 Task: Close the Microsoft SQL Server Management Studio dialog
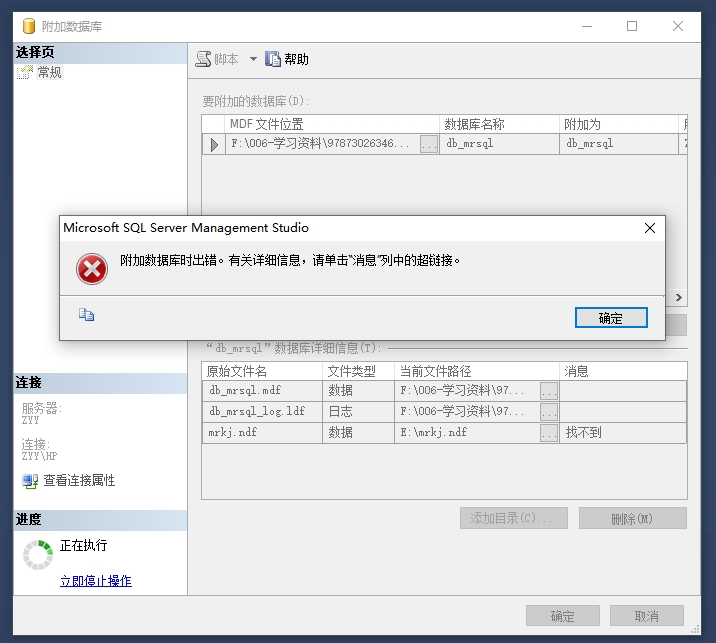650,228
